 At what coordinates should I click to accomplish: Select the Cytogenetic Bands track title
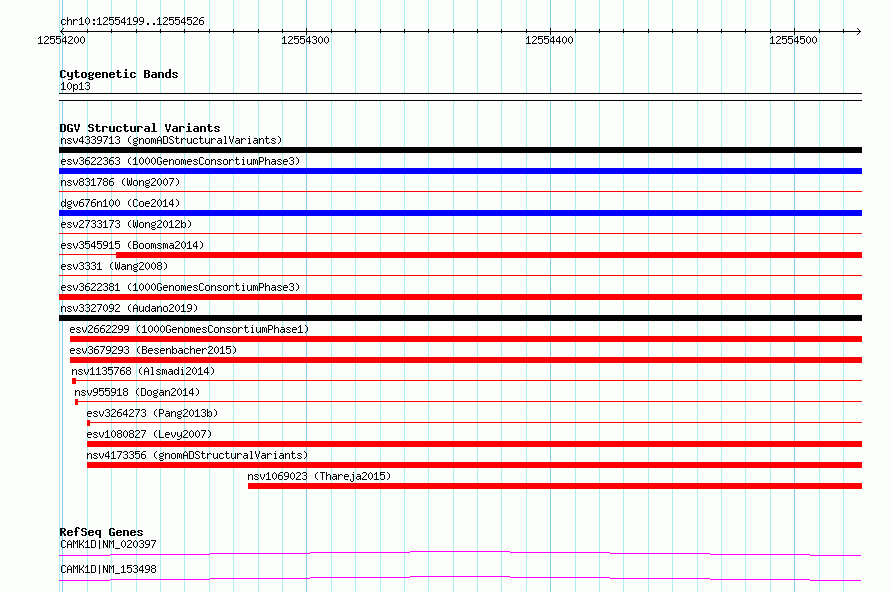[119, 74]
